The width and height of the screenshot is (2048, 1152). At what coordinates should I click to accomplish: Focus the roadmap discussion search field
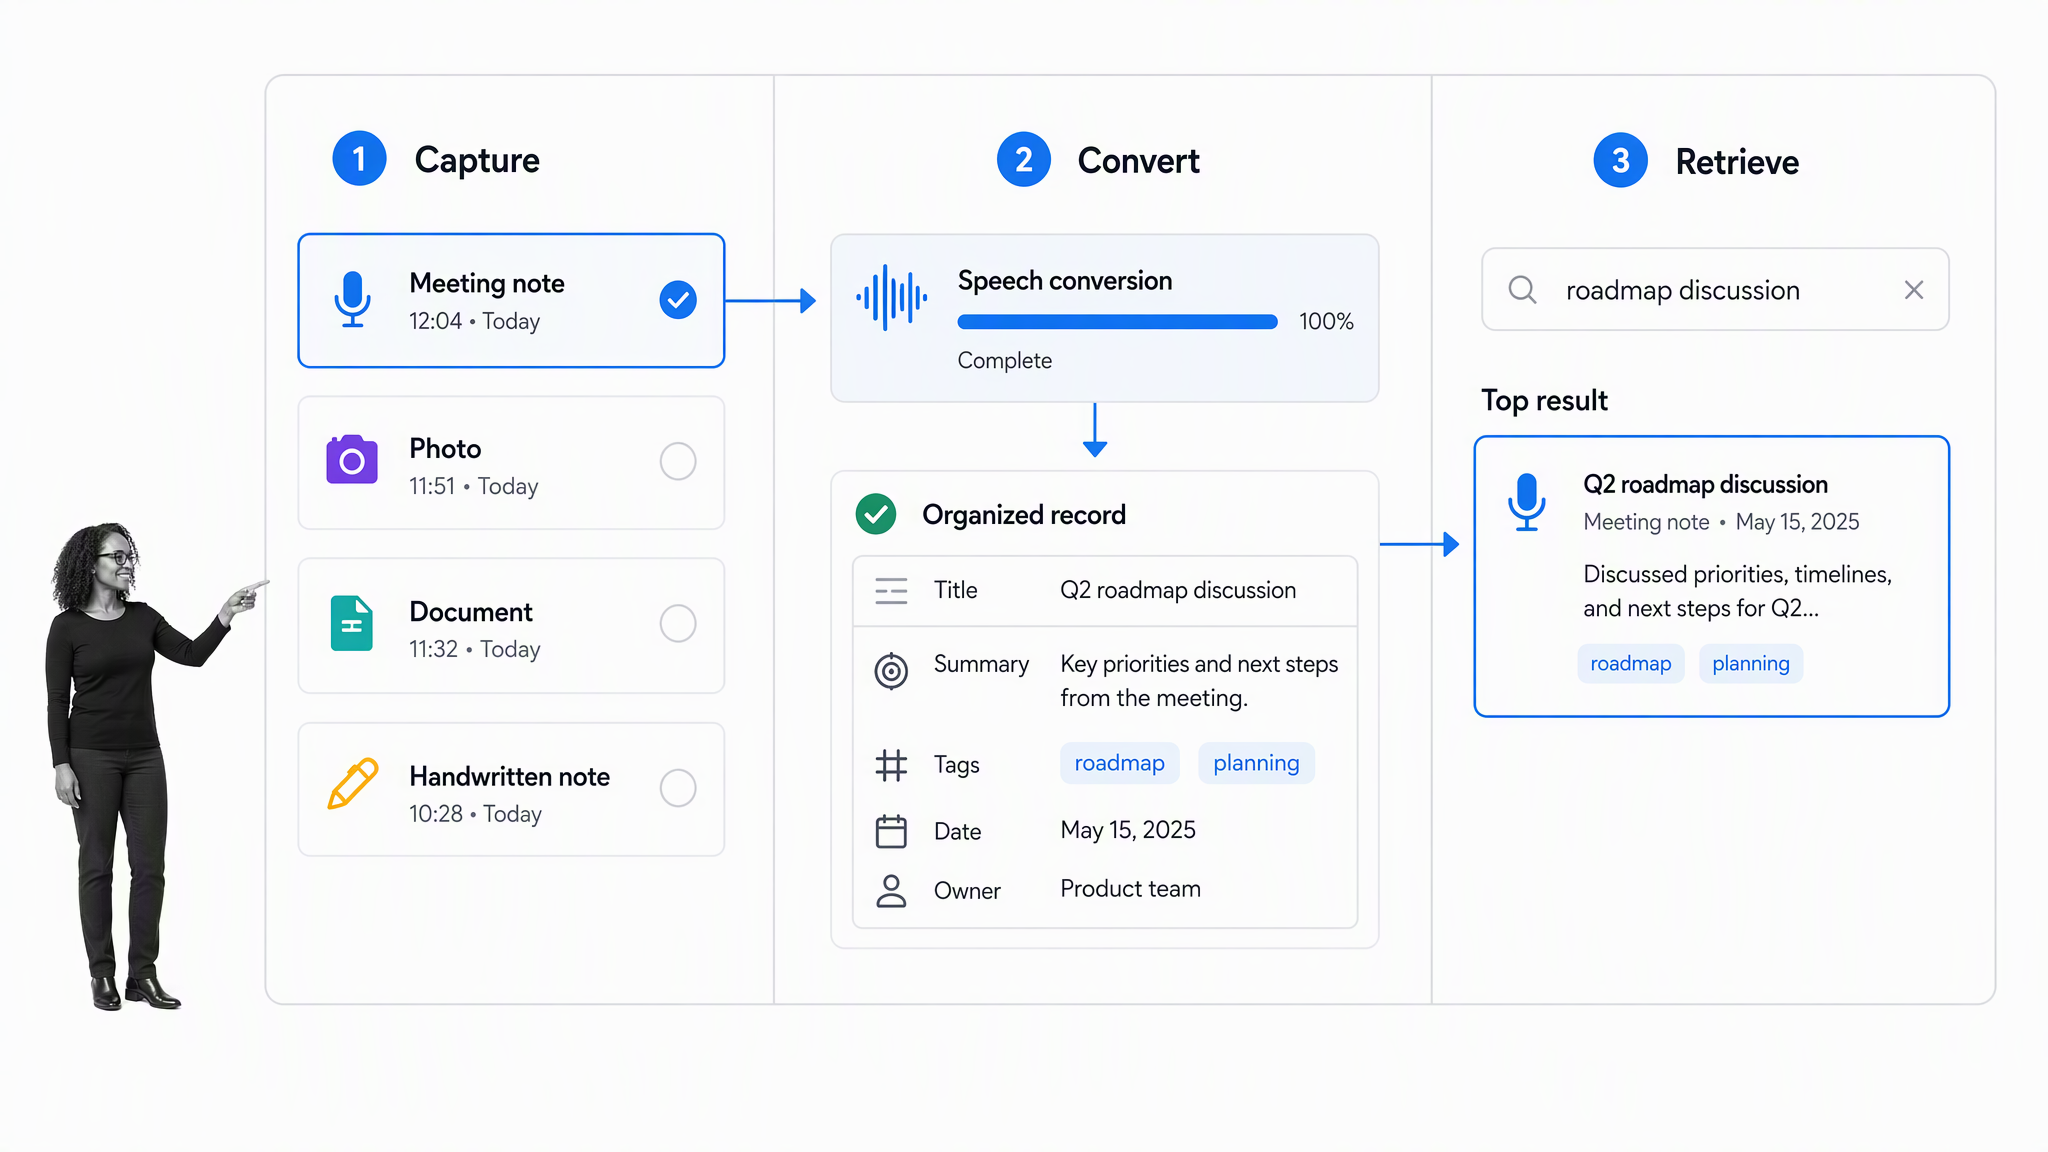point(1715,290)
